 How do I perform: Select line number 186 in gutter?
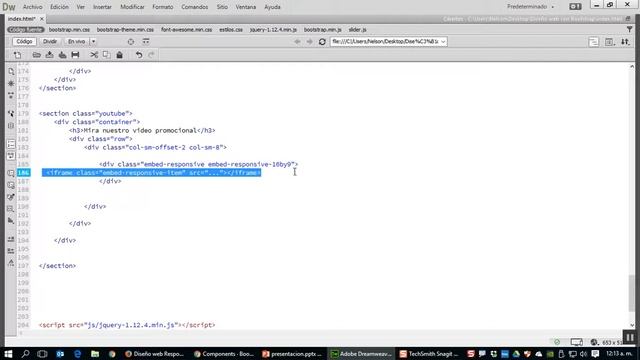click(23, 173)
